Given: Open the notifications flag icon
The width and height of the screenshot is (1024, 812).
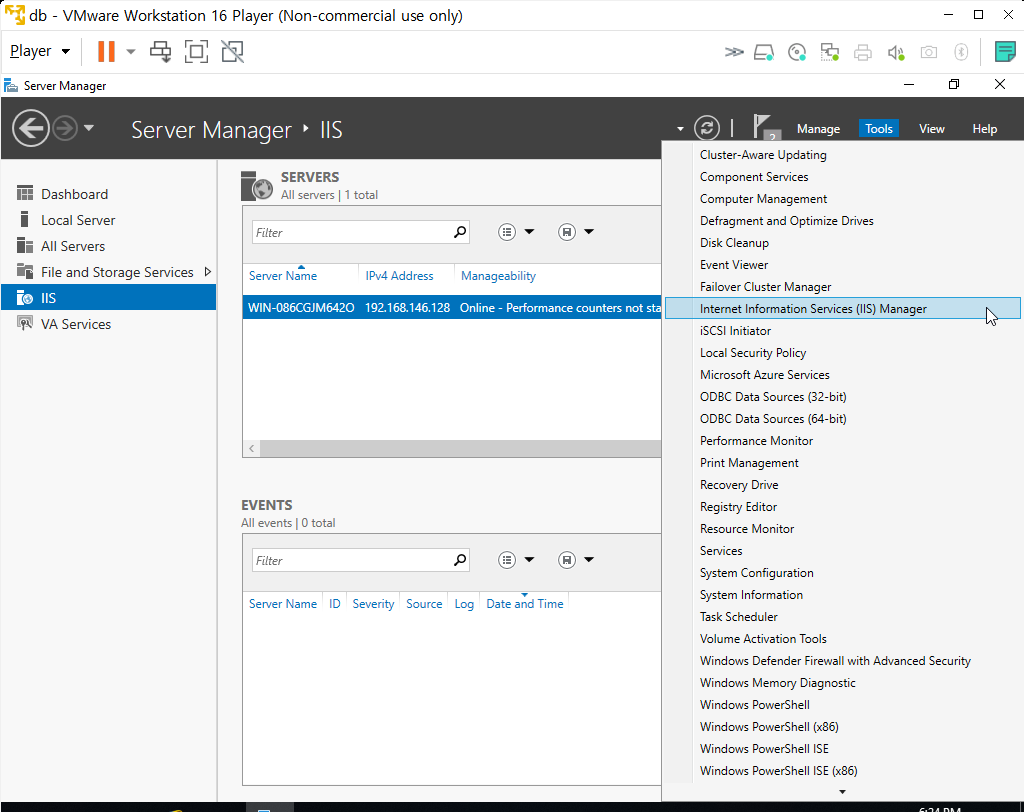Looking at the screenshot, I should pyautogui.click(x=767, y=127).
